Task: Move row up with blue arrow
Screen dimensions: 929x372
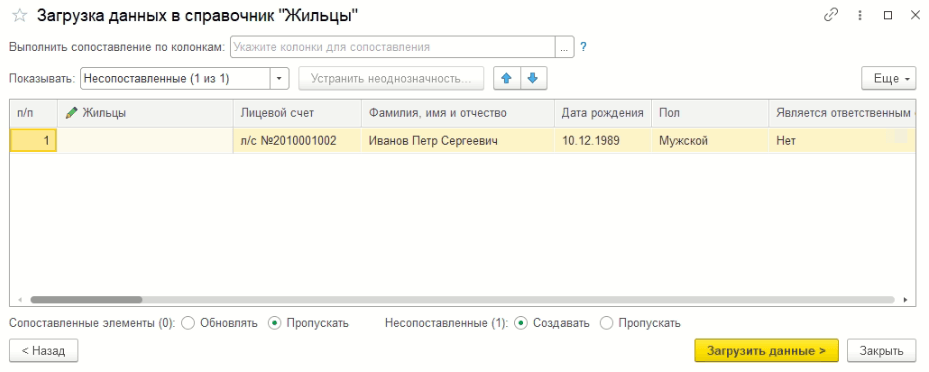Action: tap(507, 78)
